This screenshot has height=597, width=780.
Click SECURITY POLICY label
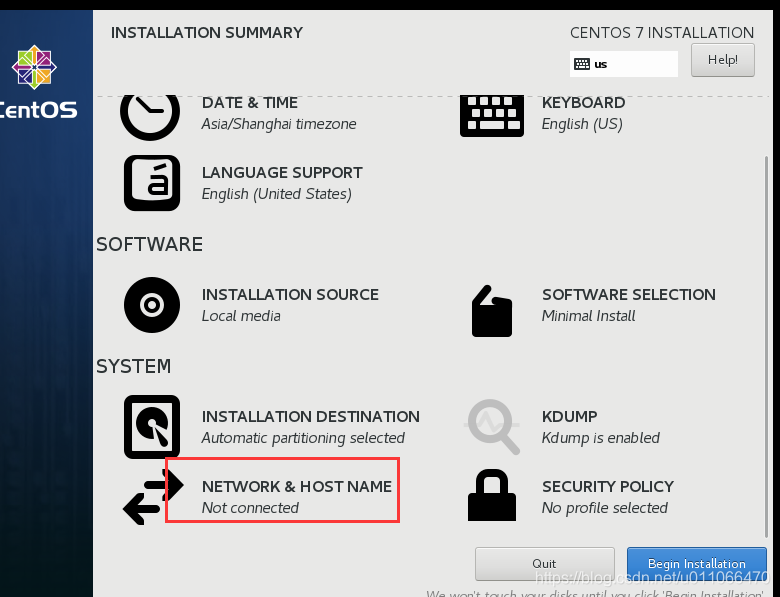pos(608,487)
